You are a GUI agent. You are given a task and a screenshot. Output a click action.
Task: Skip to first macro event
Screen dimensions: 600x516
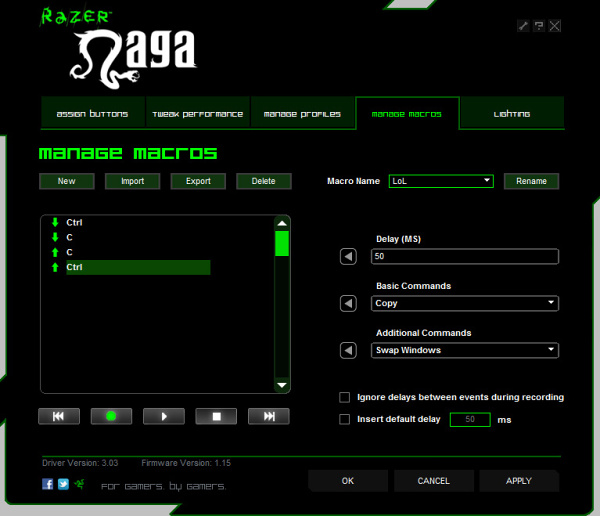(x=59, y=416)
